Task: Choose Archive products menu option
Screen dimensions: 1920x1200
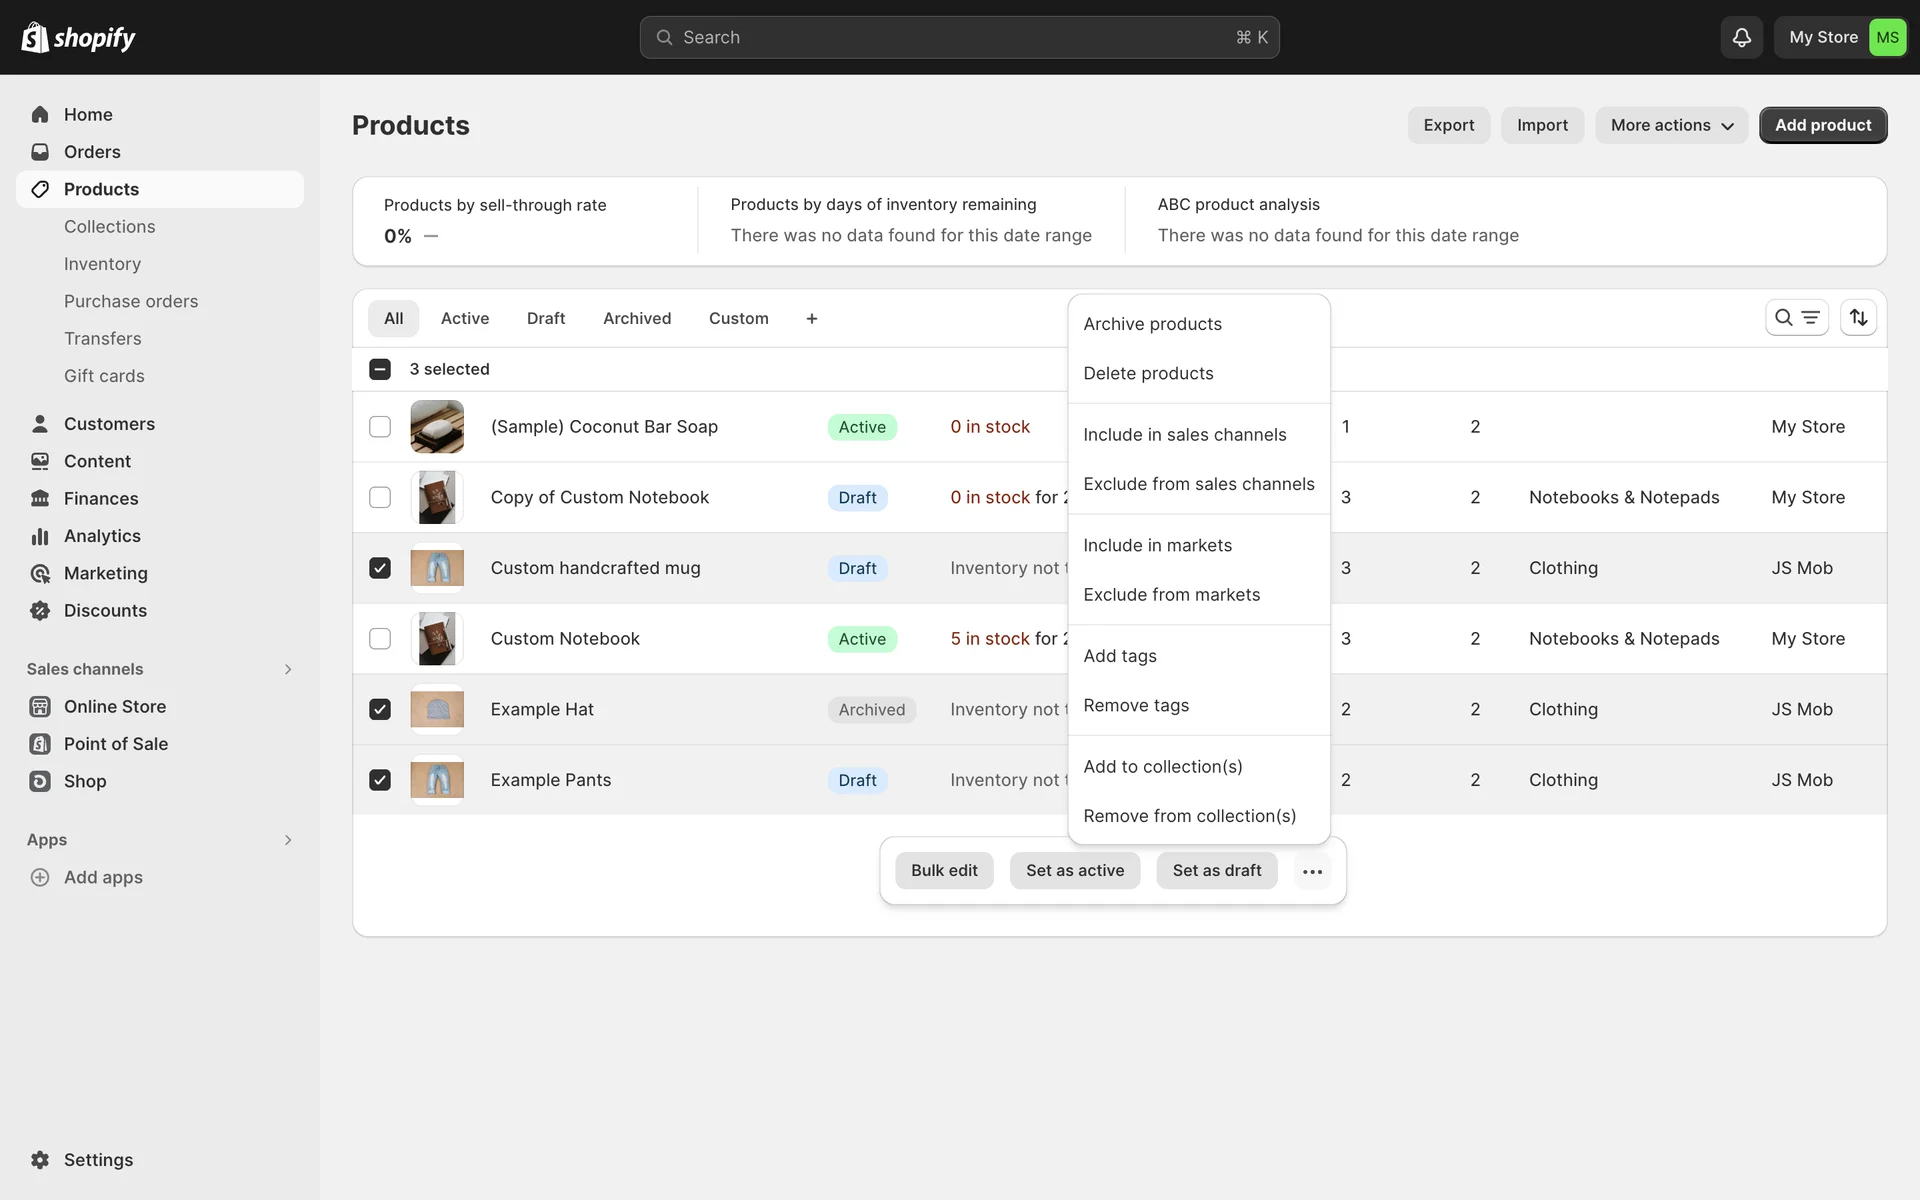Action: pos(1152,324)
